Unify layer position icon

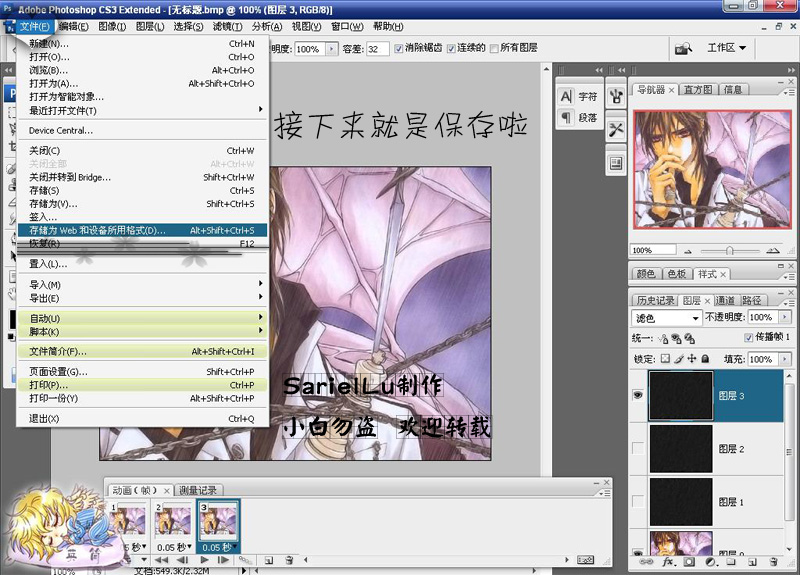click(x=663, y=338)
